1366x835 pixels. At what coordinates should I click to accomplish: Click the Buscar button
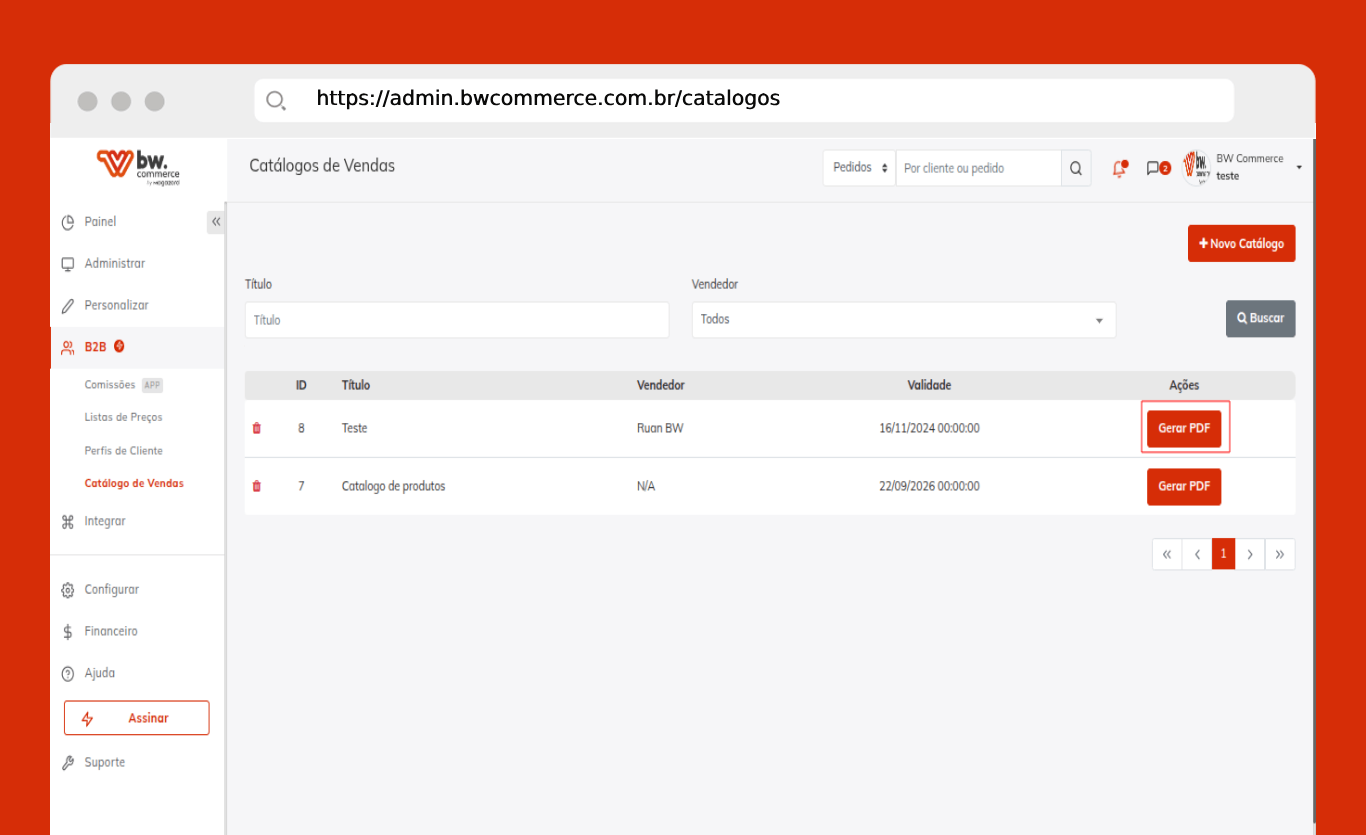click(x=1260, y=318)
